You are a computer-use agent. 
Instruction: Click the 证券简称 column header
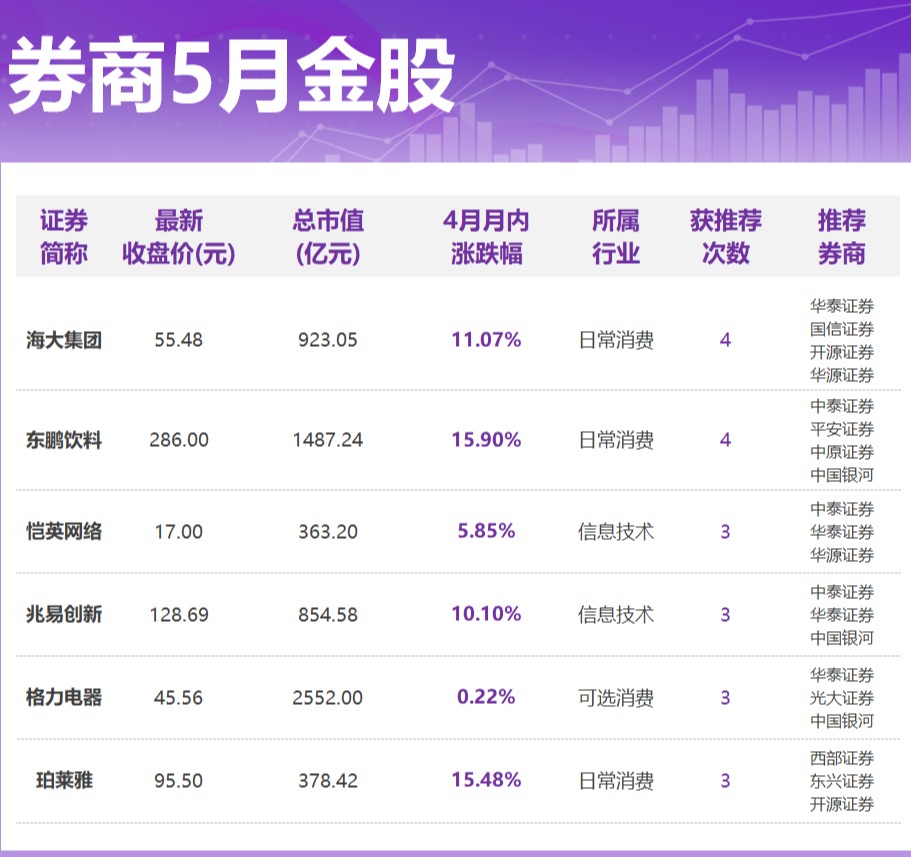pos(64,236)
